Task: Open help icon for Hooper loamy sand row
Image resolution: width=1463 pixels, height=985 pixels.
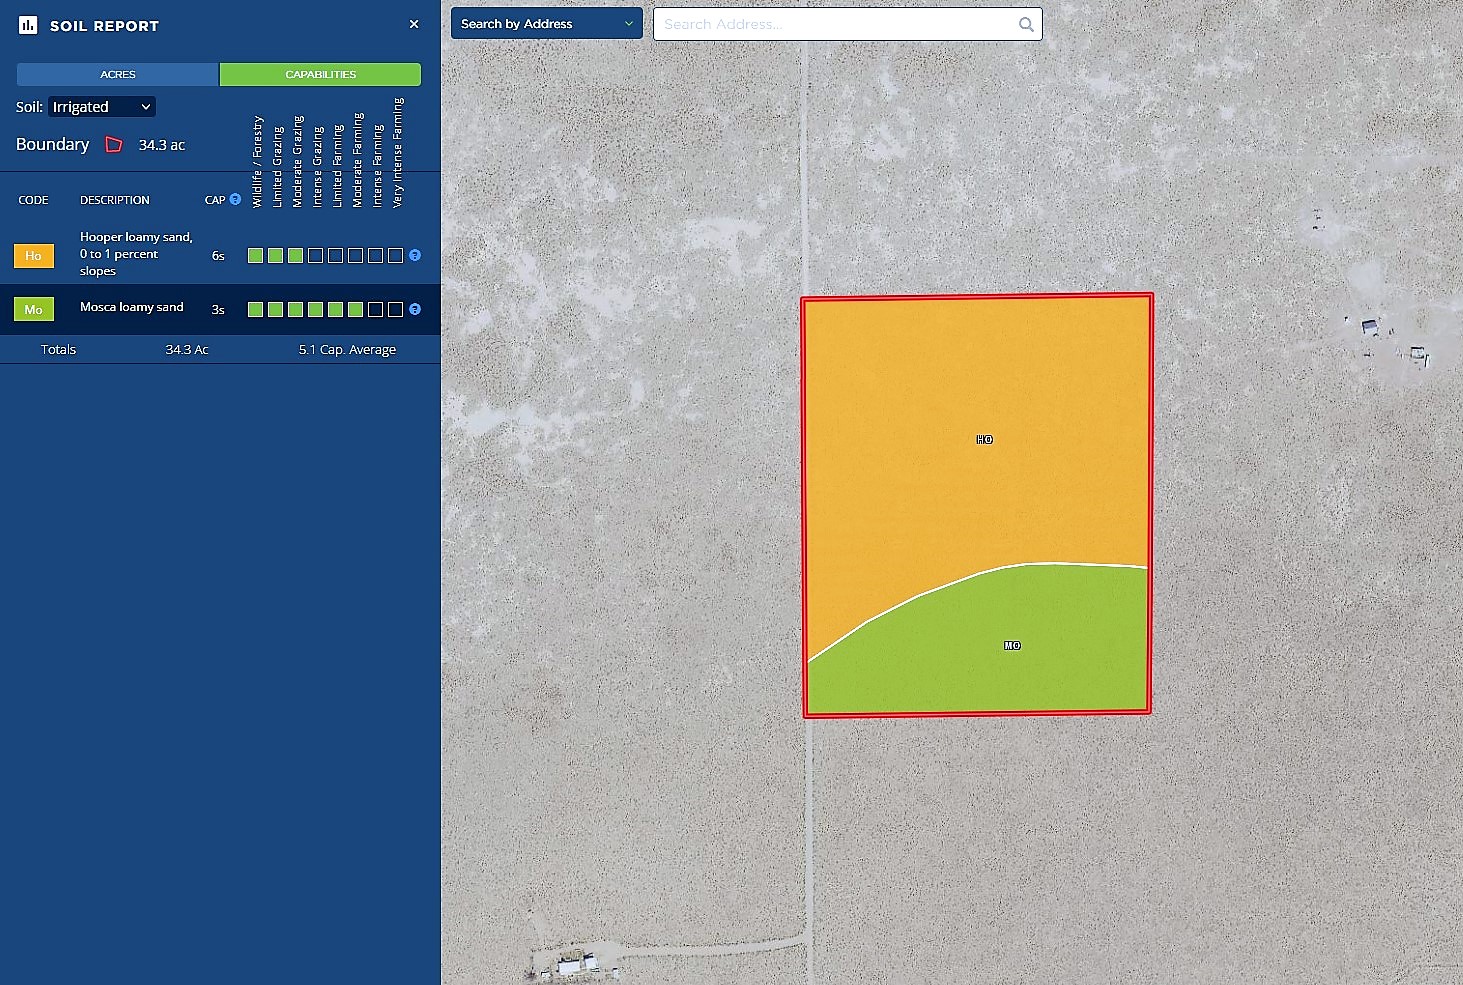Action: coord(415,256)
